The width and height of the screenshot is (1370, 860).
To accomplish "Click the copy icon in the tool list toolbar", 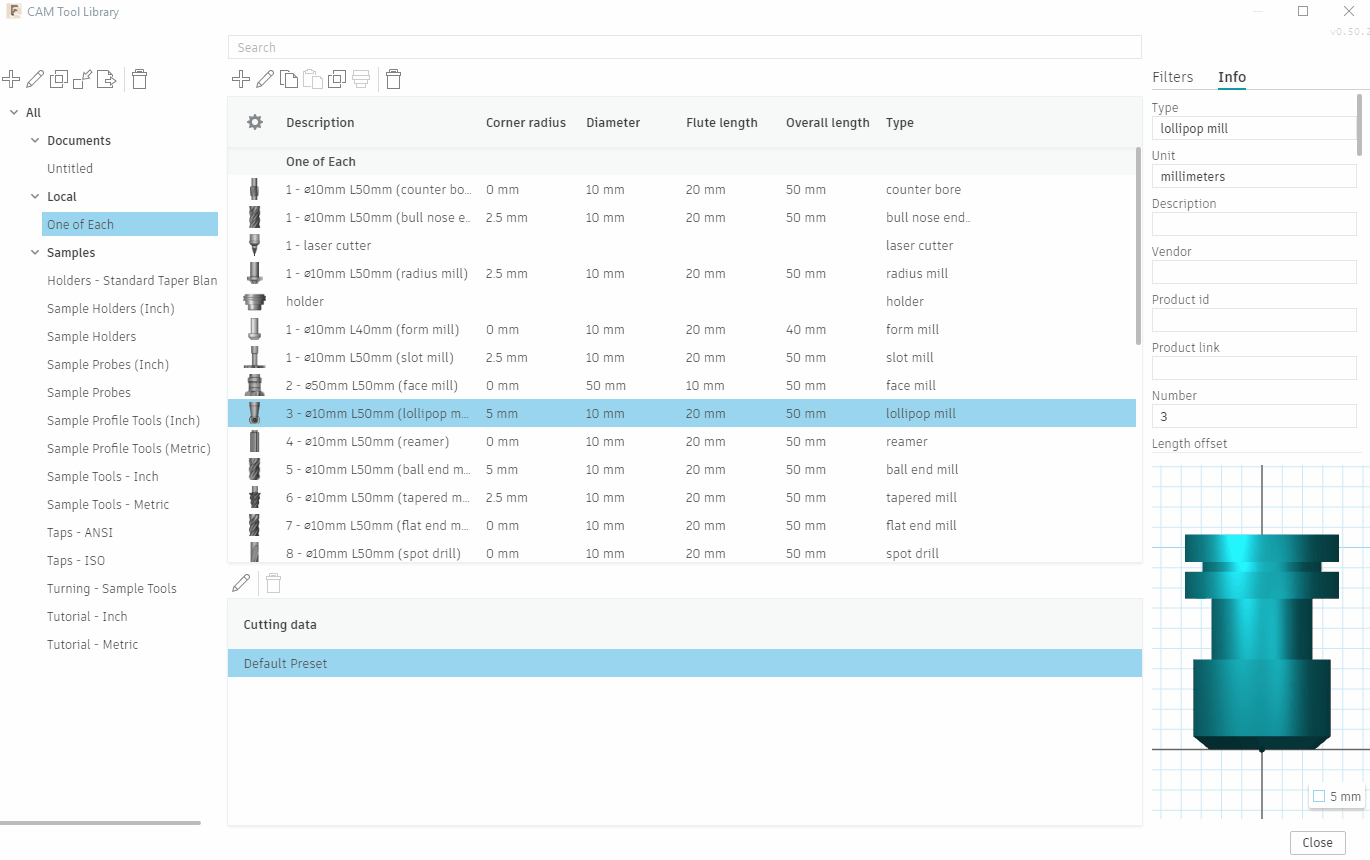I will click(289, 79).
